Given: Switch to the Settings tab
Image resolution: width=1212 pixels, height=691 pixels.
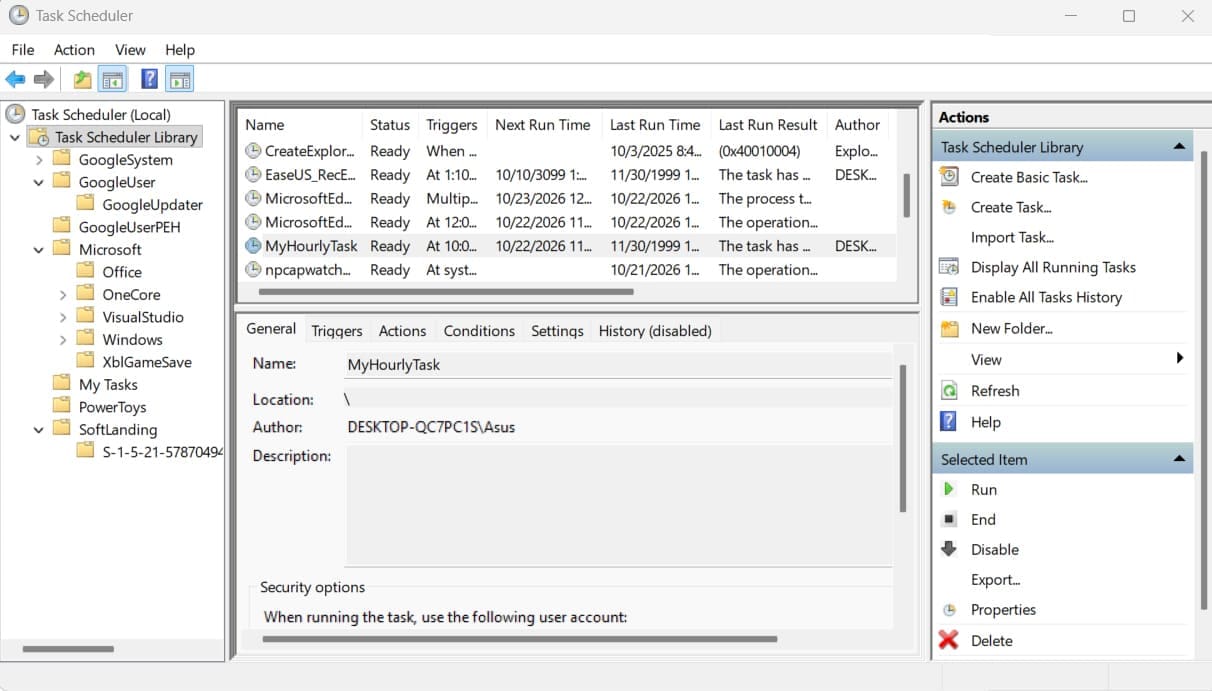Looking at the screenshot, I should (557, 331).
